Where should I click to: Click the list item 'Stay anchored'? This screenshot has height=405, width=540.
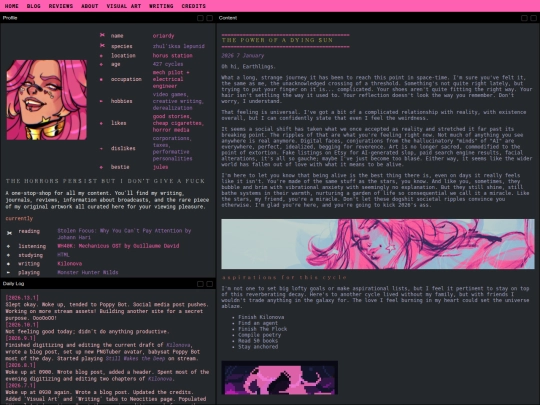(x=258, y=346)
